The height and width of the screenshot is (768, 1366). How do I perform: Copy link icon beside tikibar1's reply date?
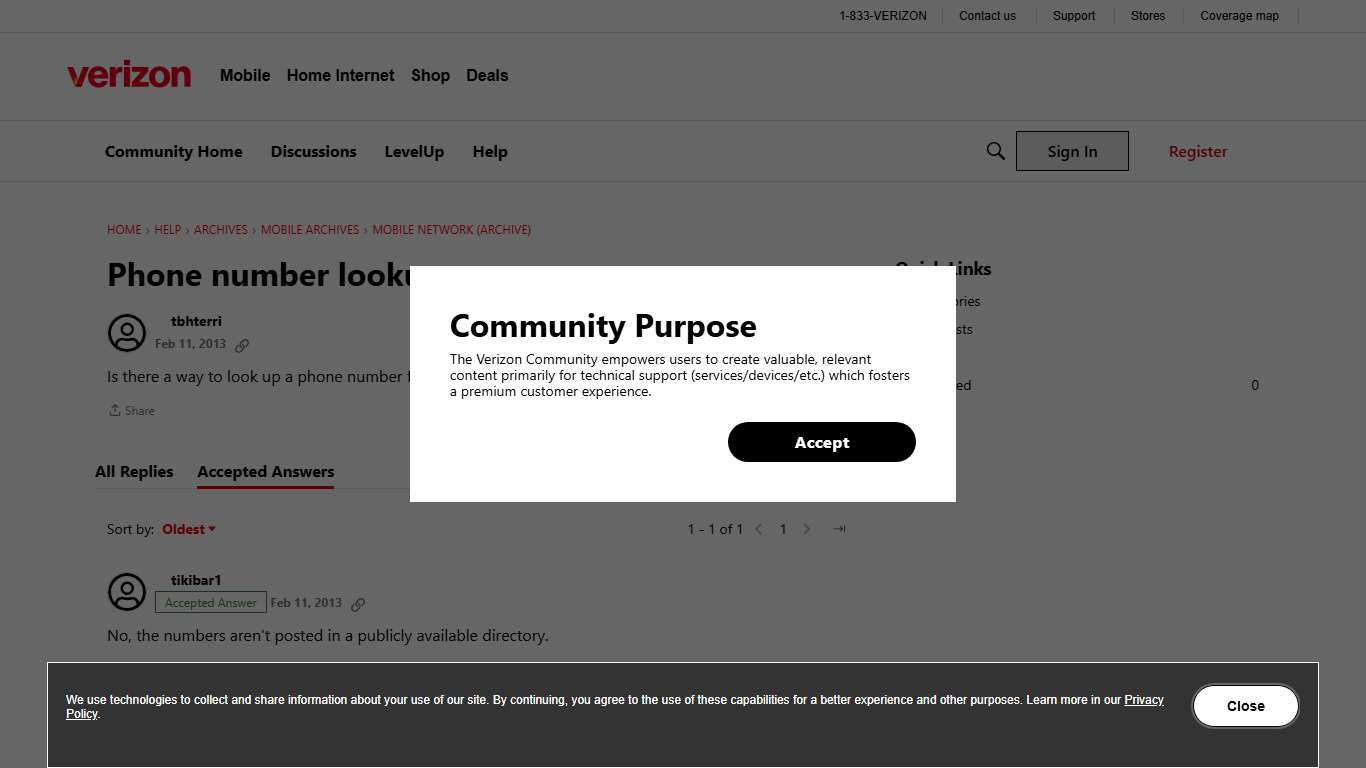pos(359,603)
